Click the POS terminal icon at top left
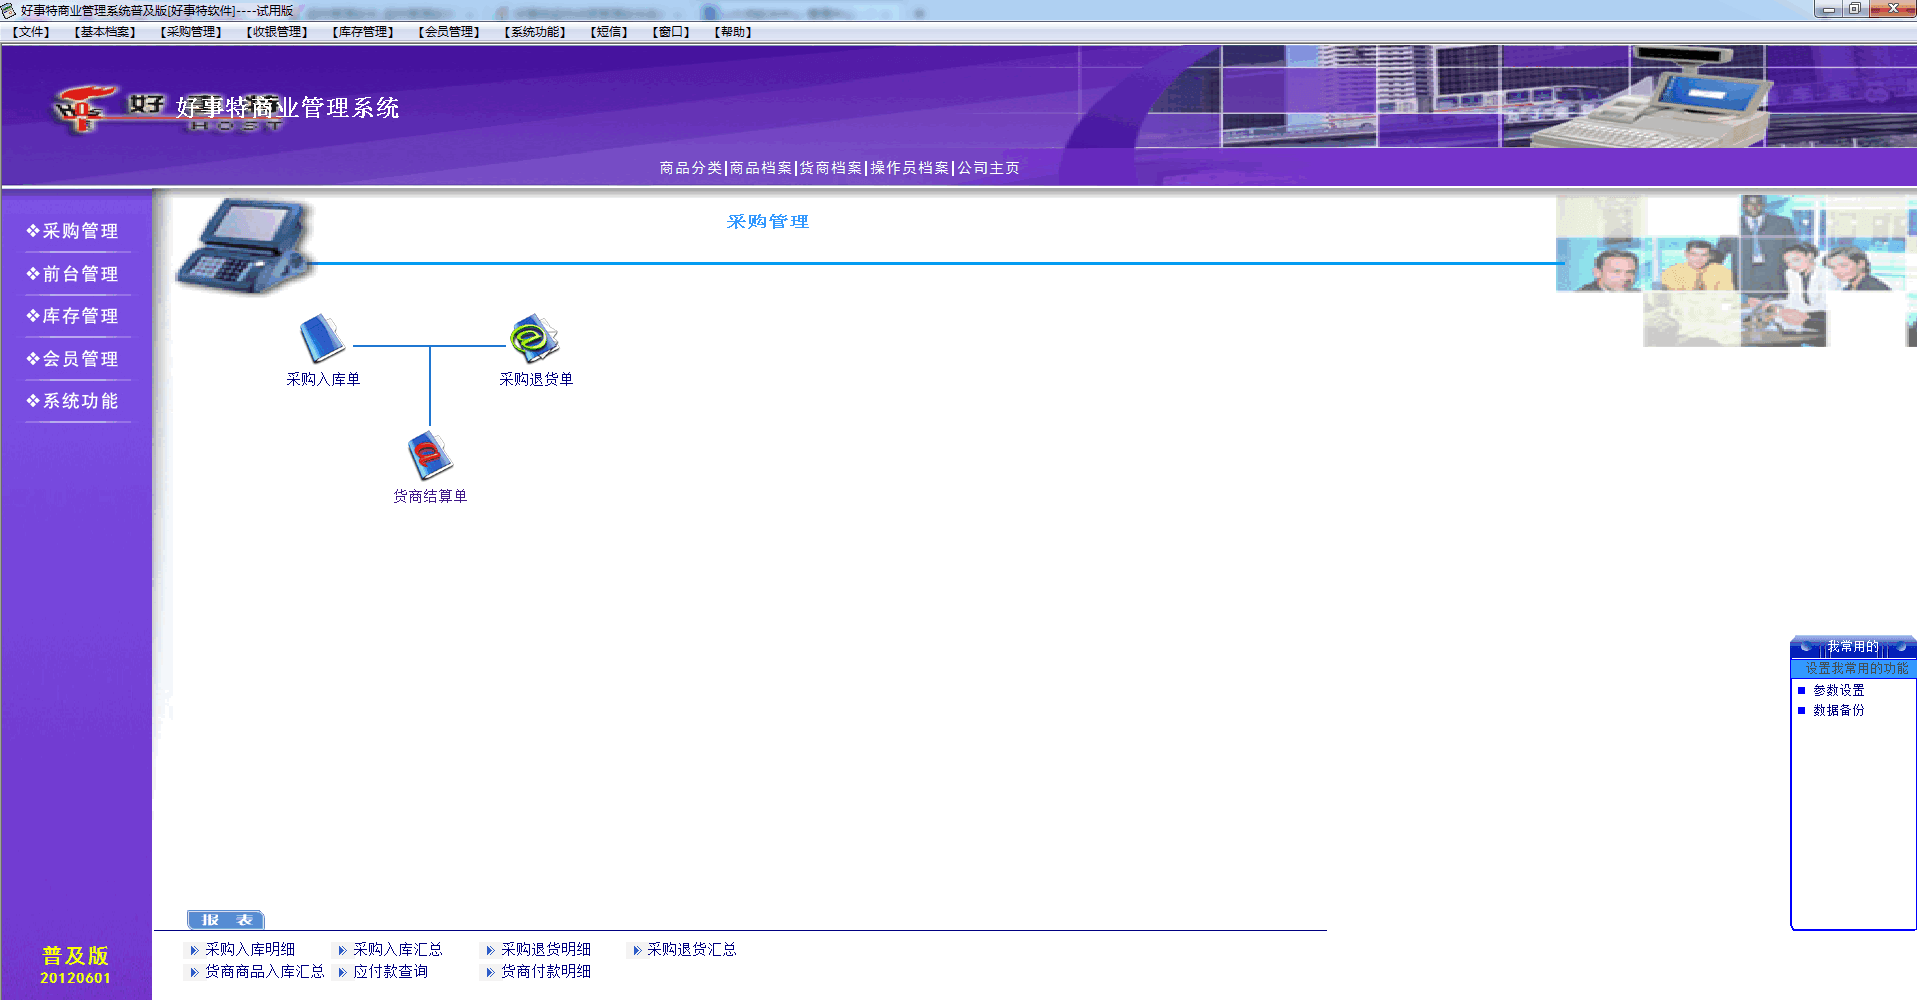1917x1000 pixels. click(x=245, y=244)
